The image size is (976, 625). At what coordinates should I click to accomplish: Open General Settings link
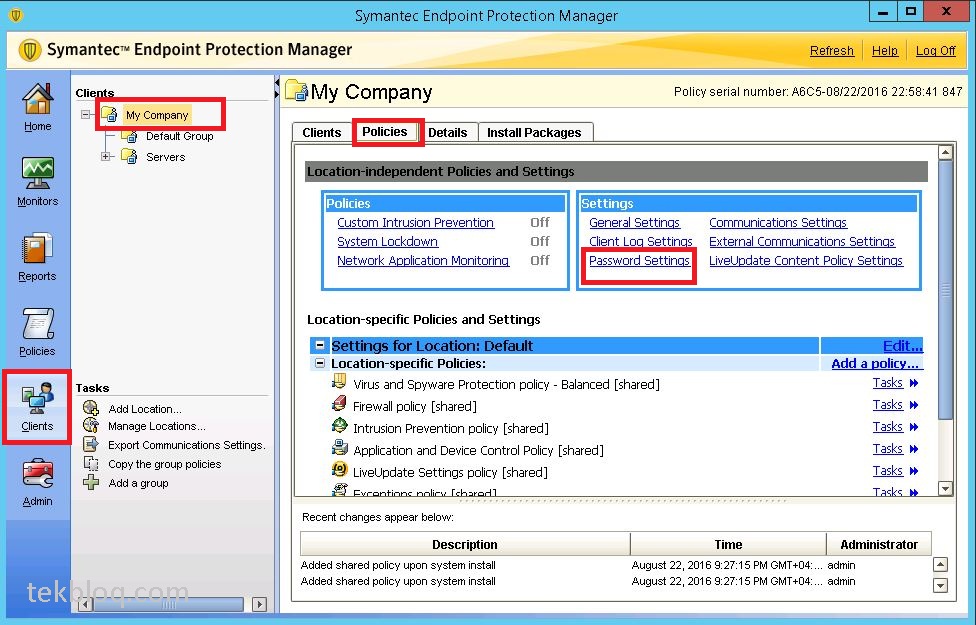(634, 222)
